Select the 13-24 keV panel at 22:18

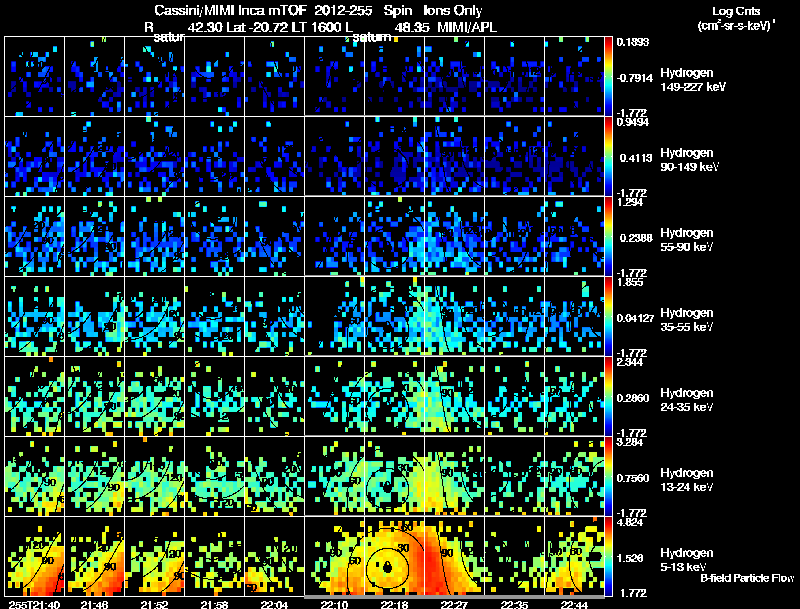click(x=394, y=476)
